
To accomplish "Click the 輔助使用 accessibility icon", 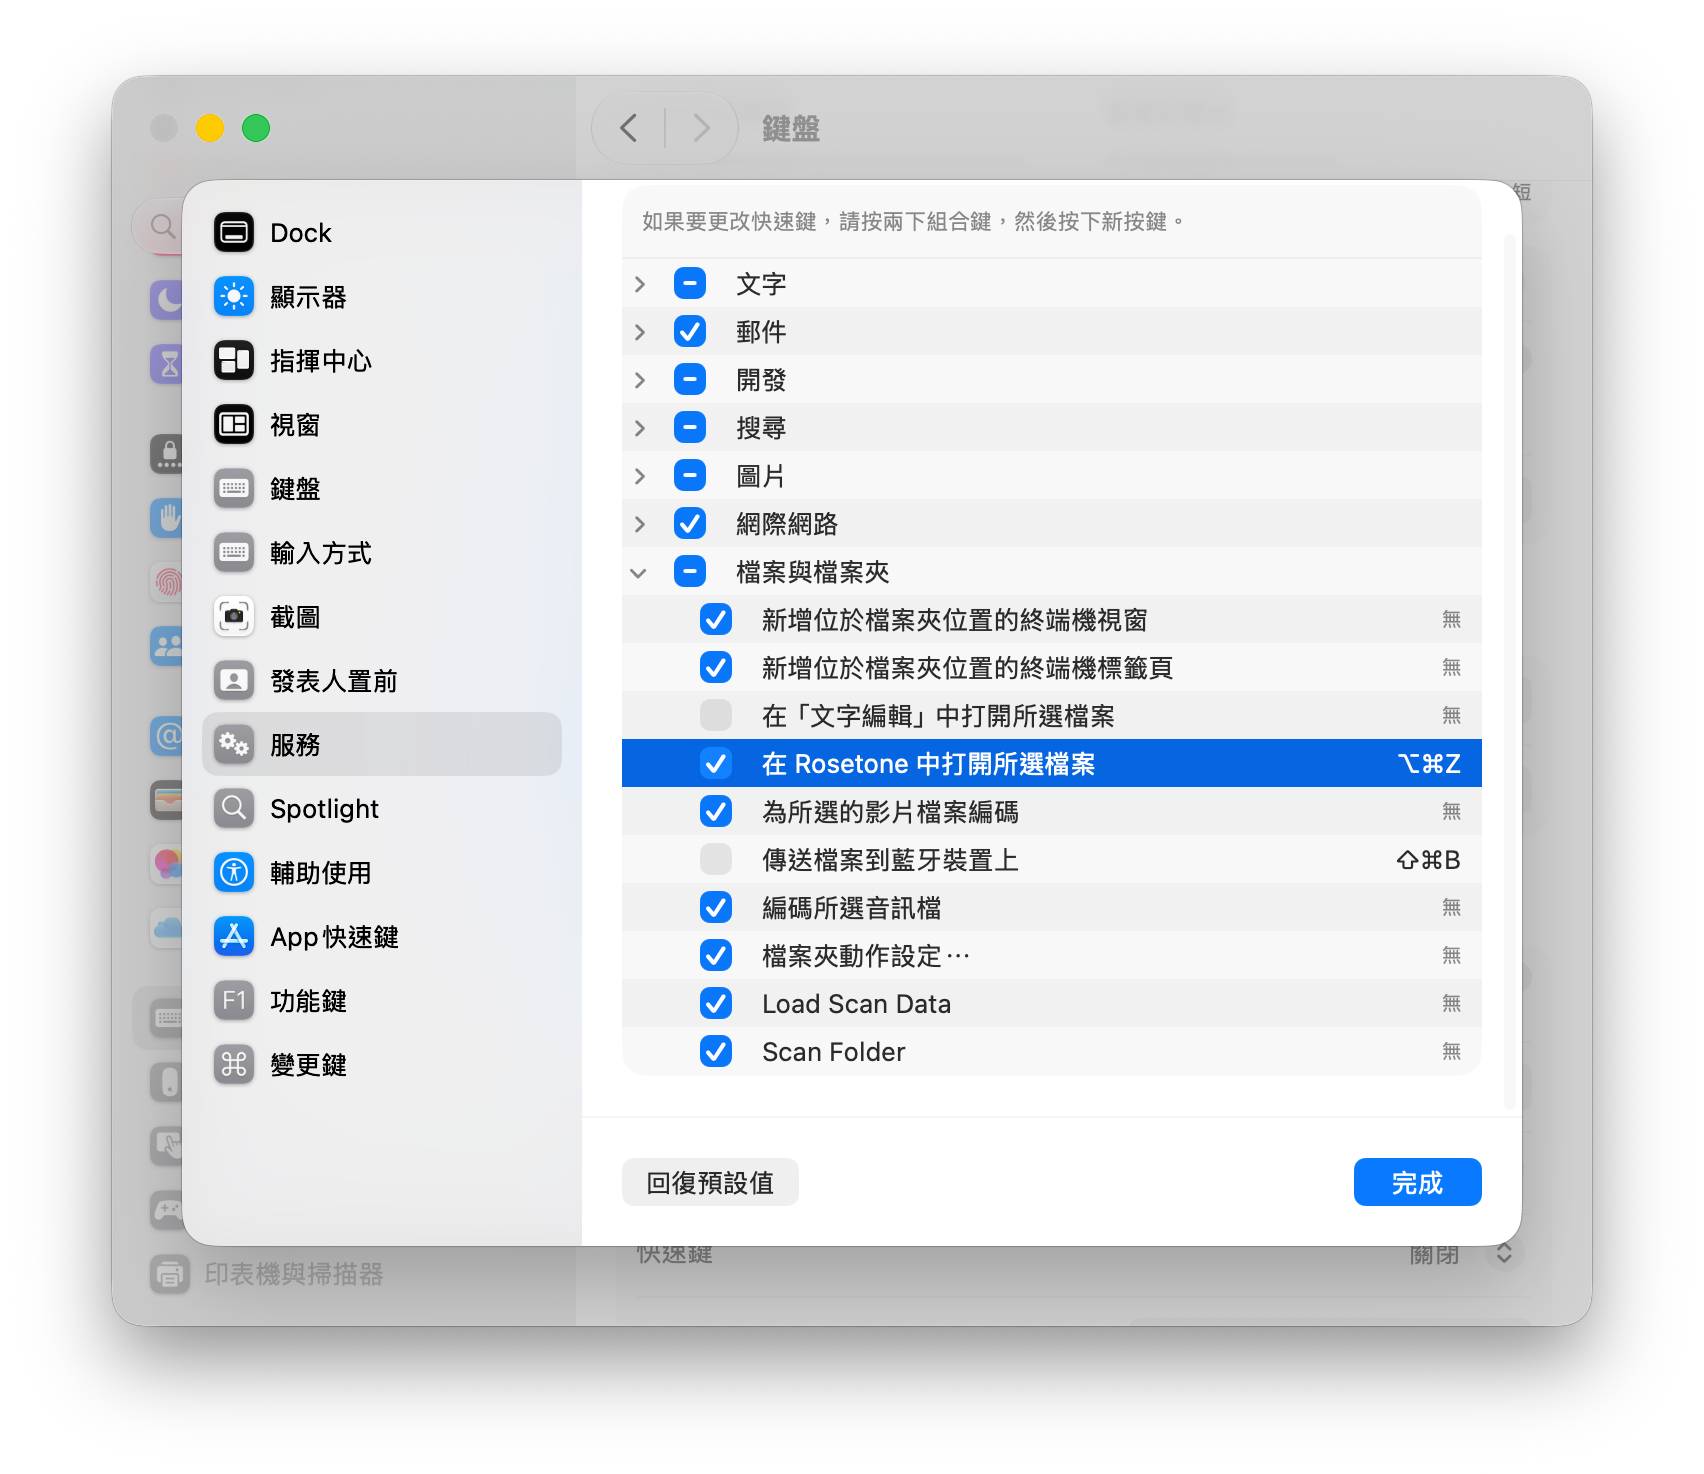I will tap(234, 873).
